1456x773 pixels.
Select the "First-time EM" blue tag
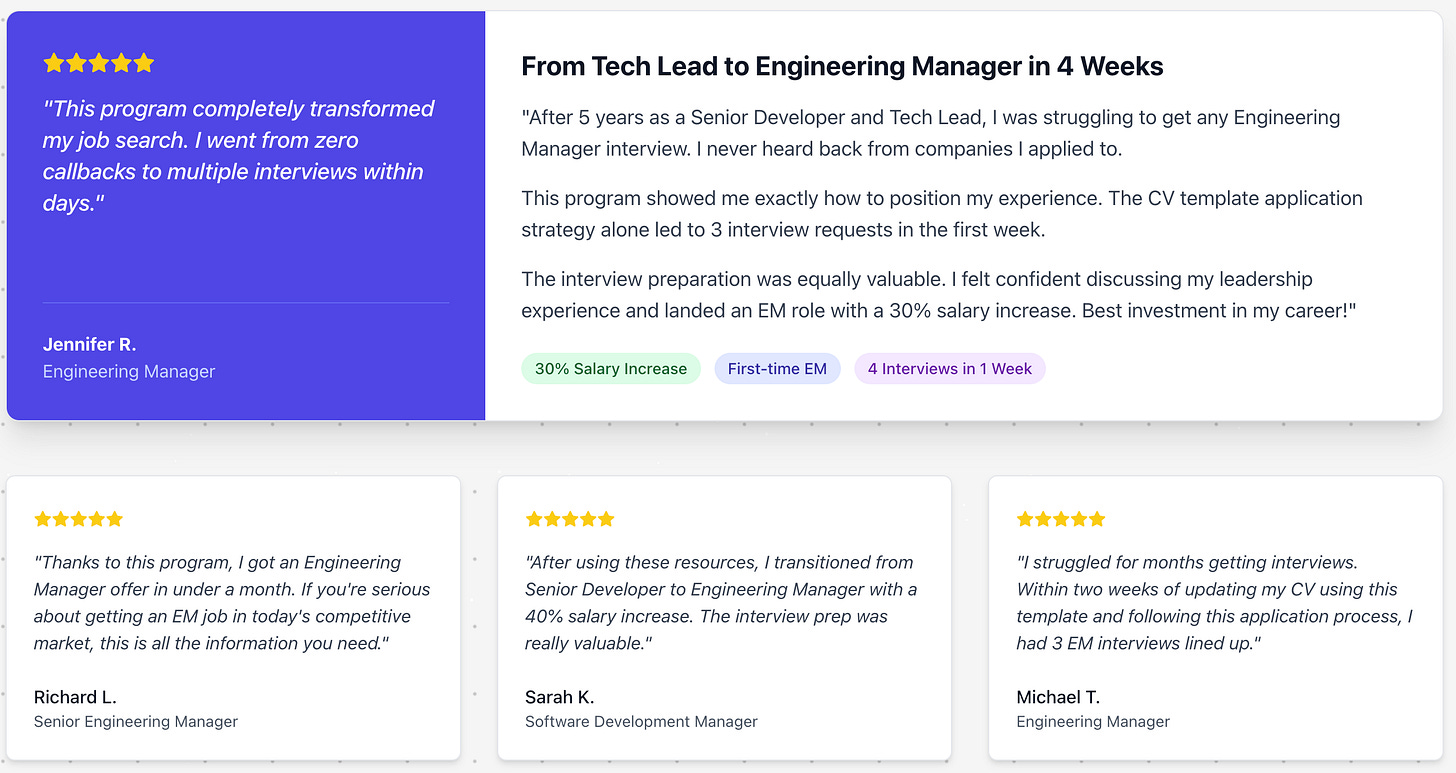[x=777, y=369]
